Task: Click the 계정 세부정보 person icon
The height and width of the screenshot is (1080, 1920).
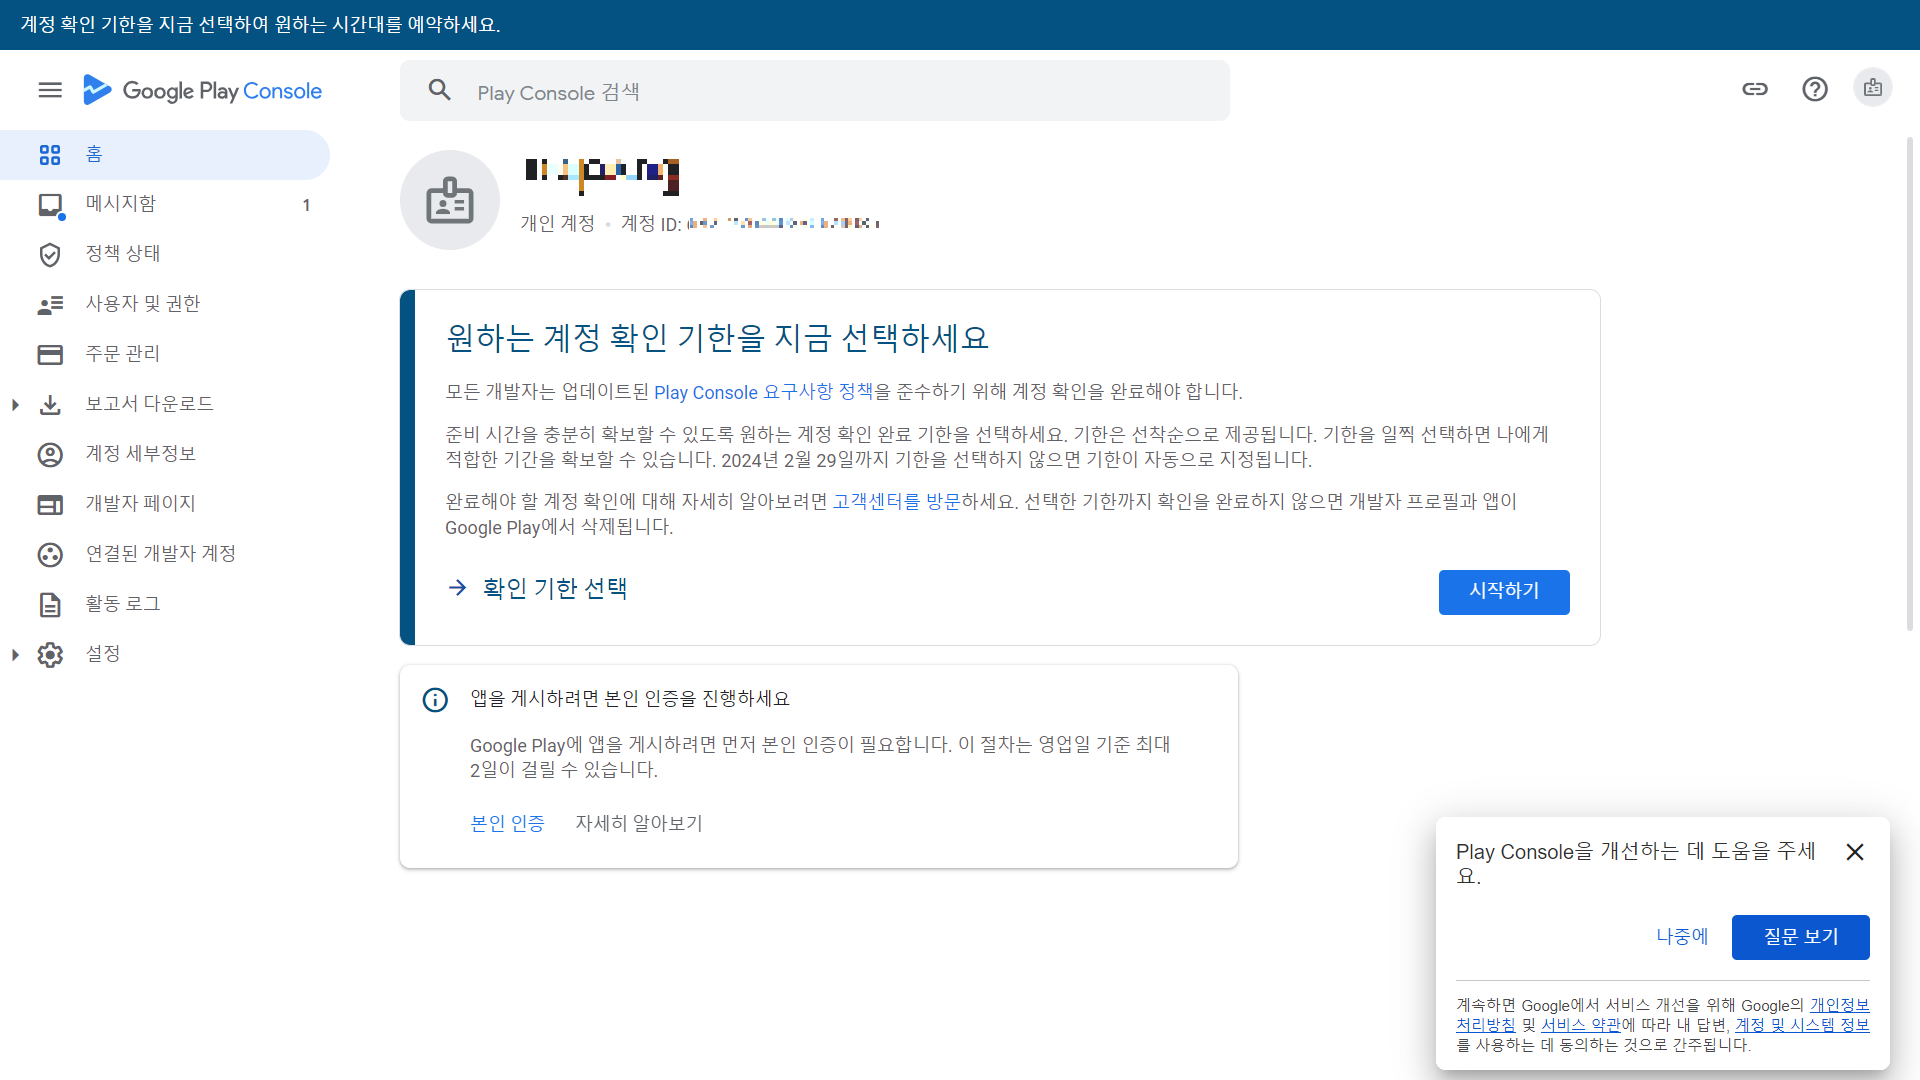Action: coord(50,454)
